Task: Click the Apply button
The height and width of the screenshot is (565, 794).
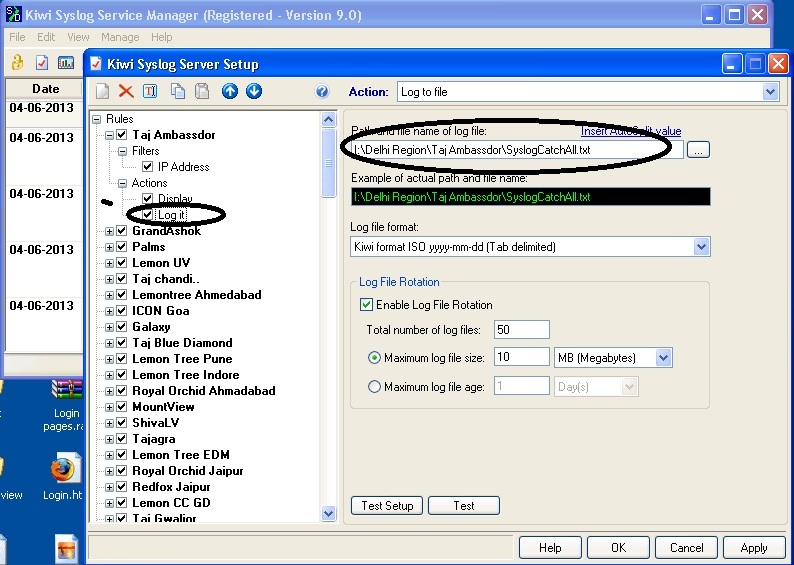Action: tap(754, 548)
